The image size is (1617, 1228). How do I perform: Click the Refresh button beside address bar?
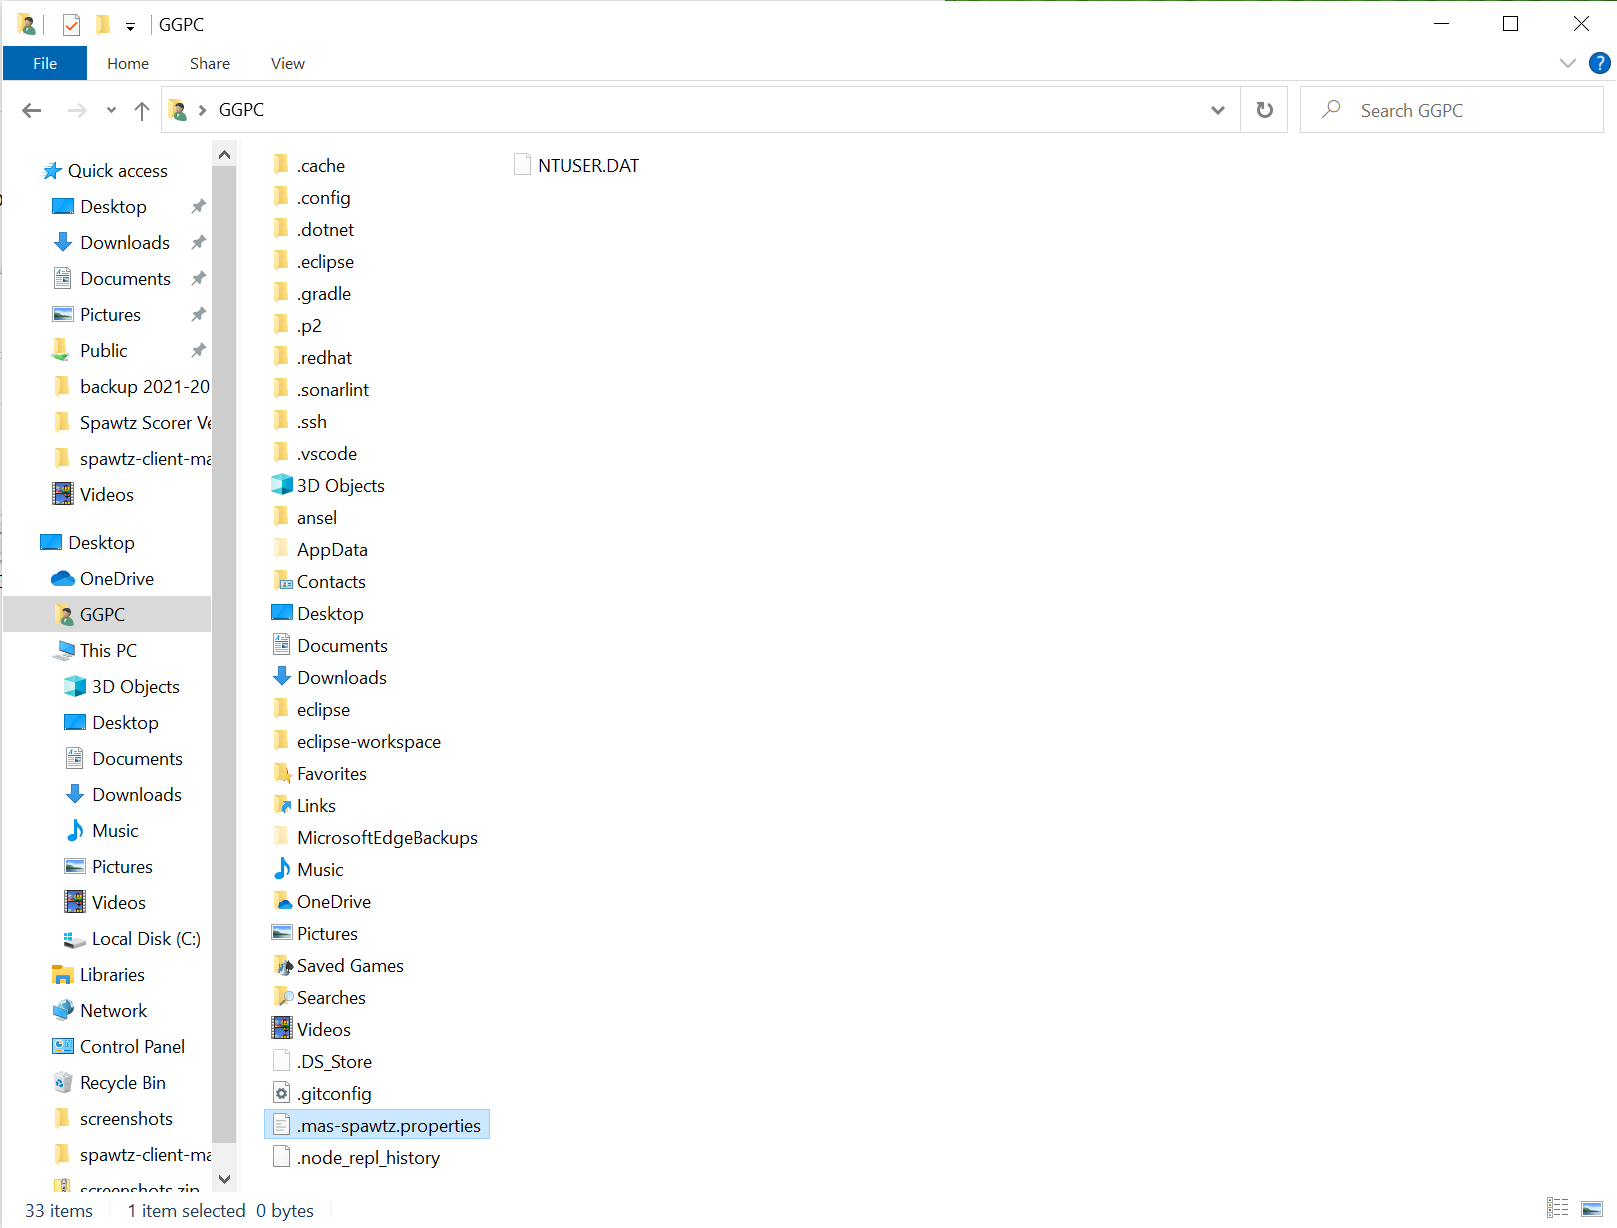[x=1265, y=110]
